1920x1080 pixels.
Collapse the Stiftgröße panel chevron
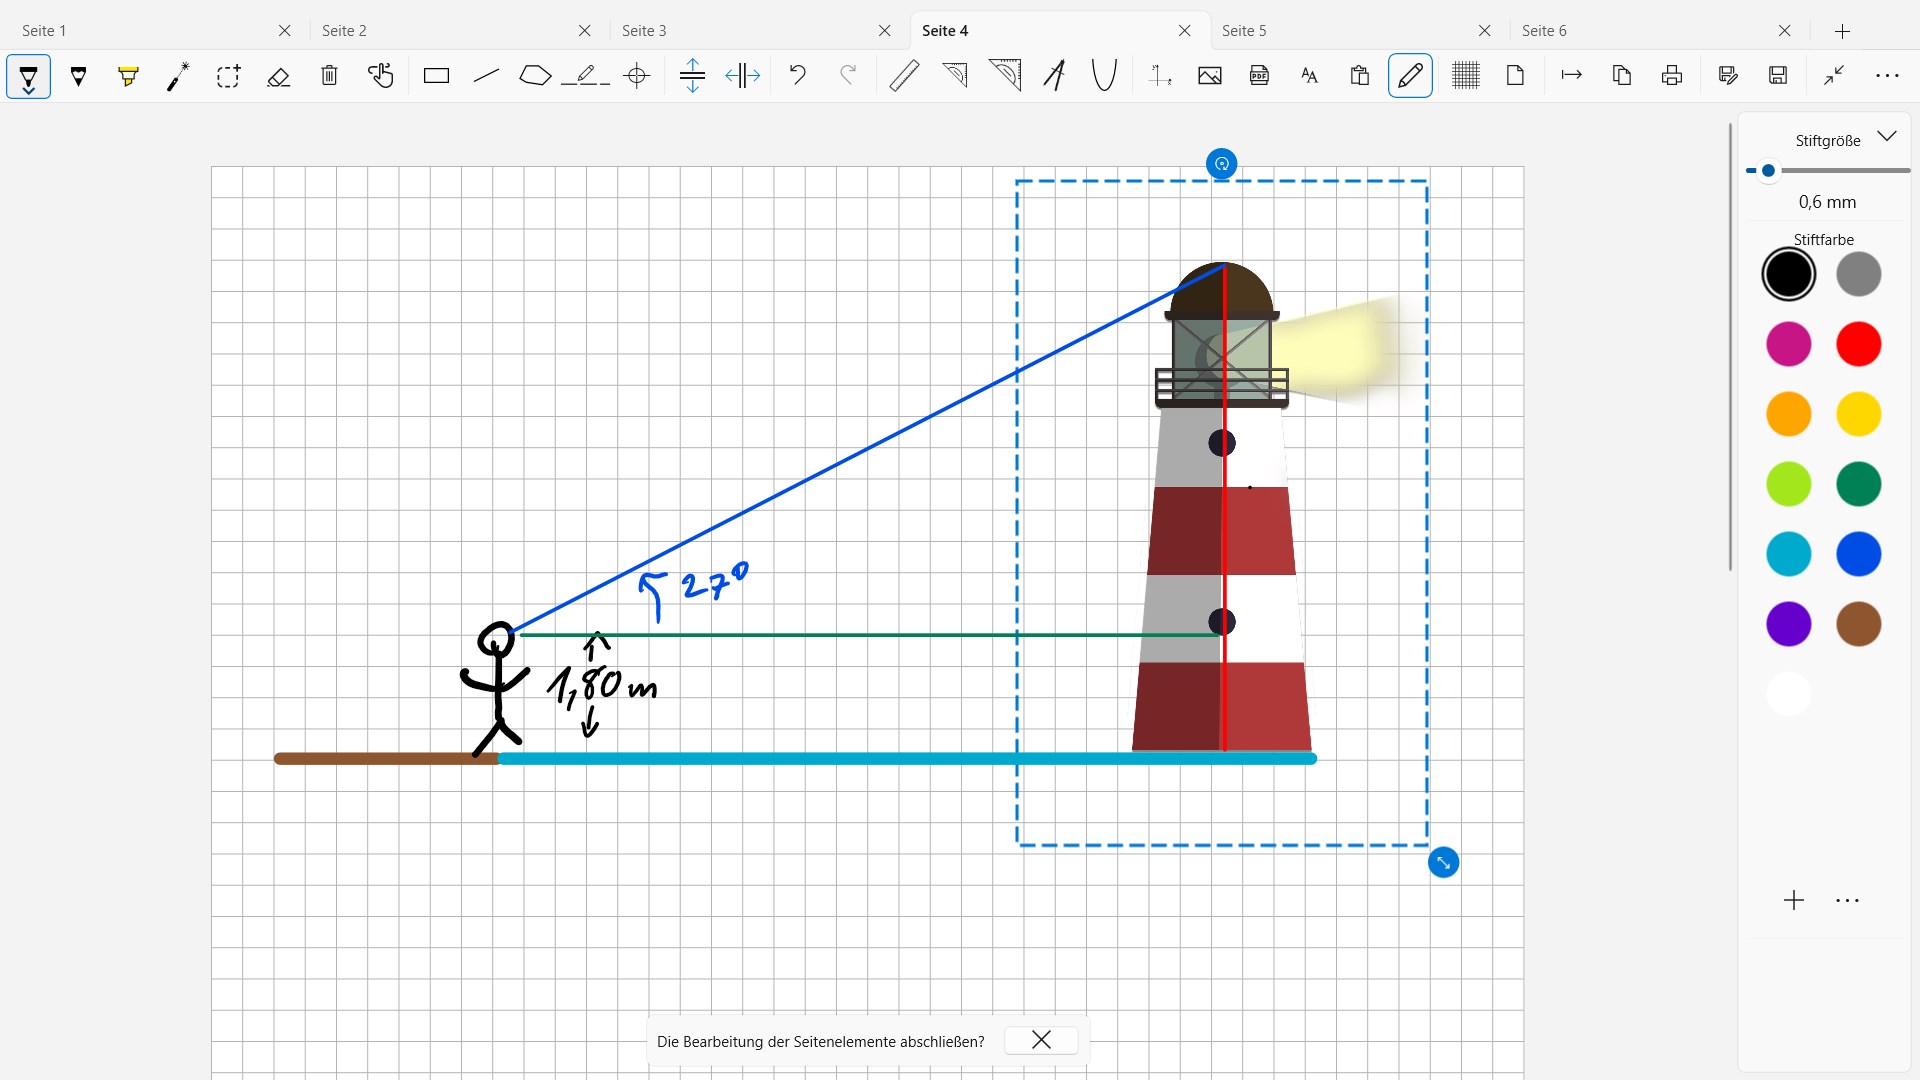click(x=1887, y=137)
